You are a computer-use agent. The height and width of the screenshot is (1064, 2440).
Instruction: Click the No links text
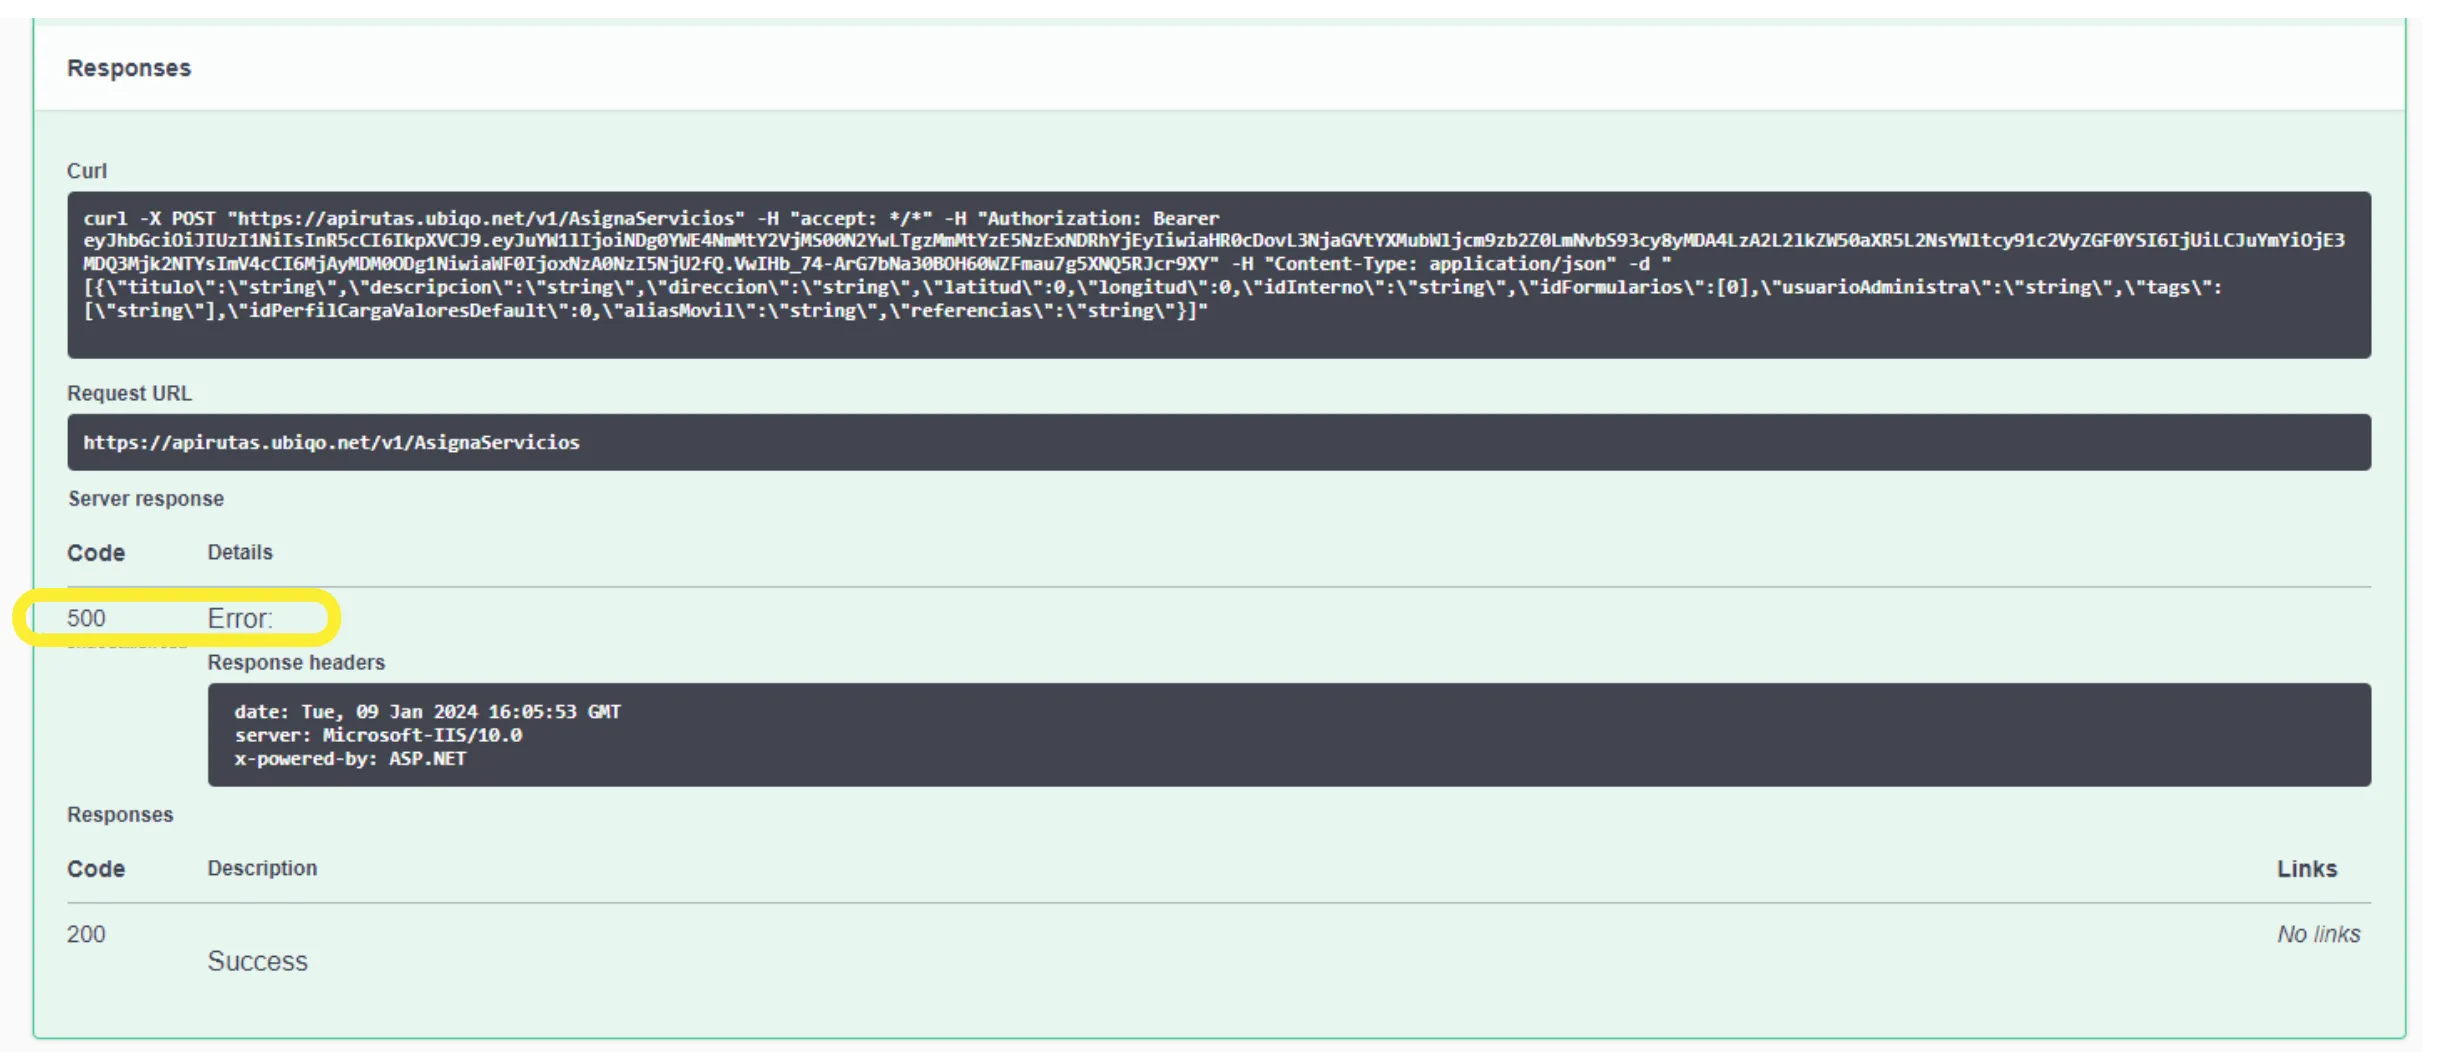(2319, 934)
